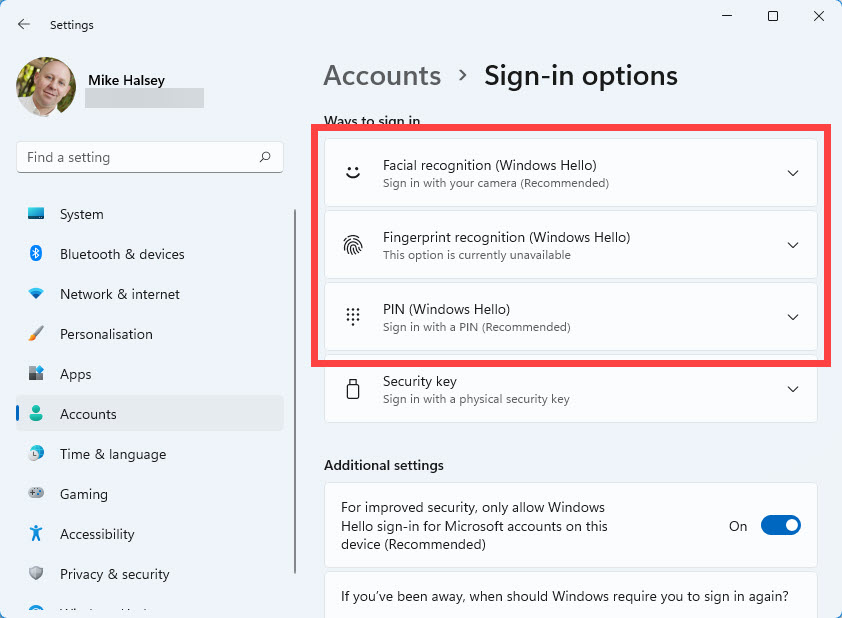Click the Privacy & security shield icon
This screenshot has height=618, width=842.
point(37,574)
